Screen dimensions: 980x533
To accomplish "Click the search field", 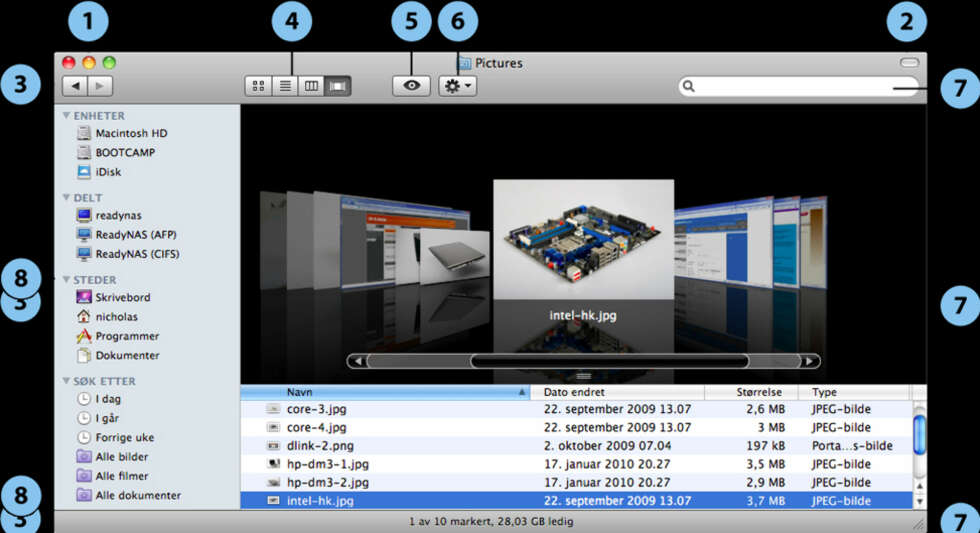I will click(x=799, y=86).
